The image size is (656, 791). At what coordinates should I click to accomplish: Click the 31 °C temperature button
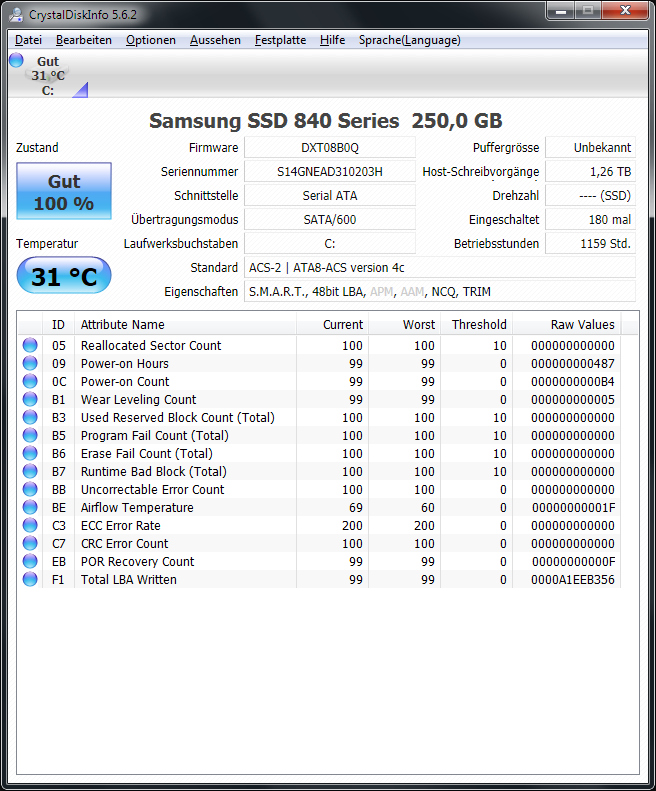click(x=64, y=275)
